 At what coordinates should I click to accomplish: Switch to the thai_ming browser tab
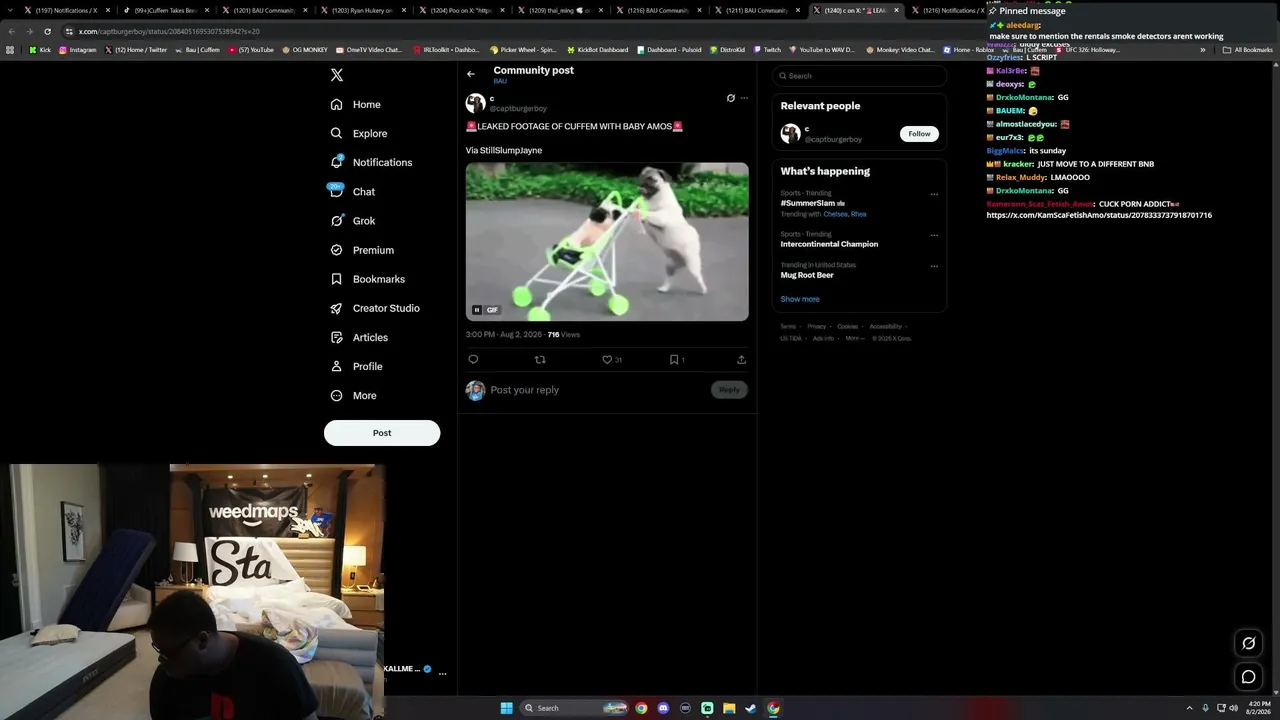[x=559, y=10]
